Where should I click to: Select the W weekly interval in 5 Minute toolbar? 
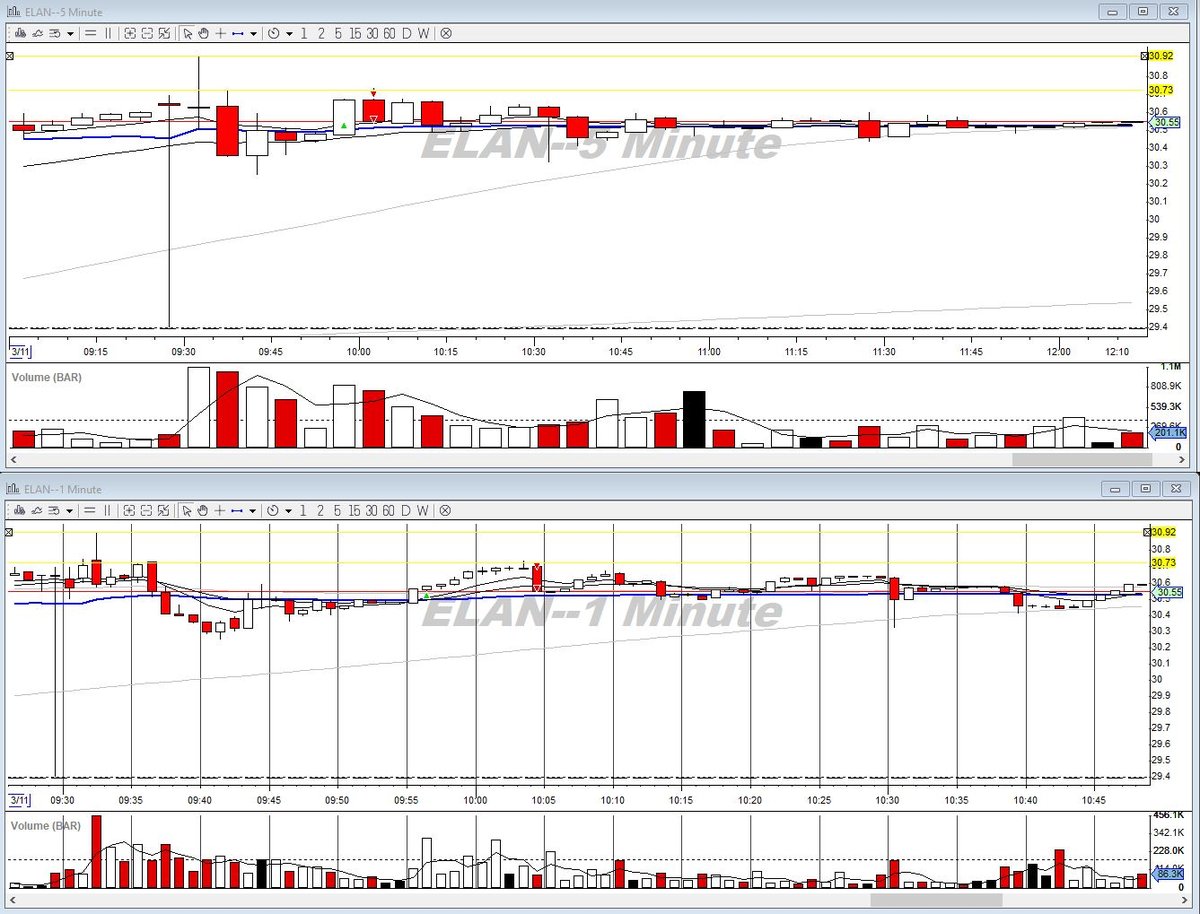coord(423,34)
